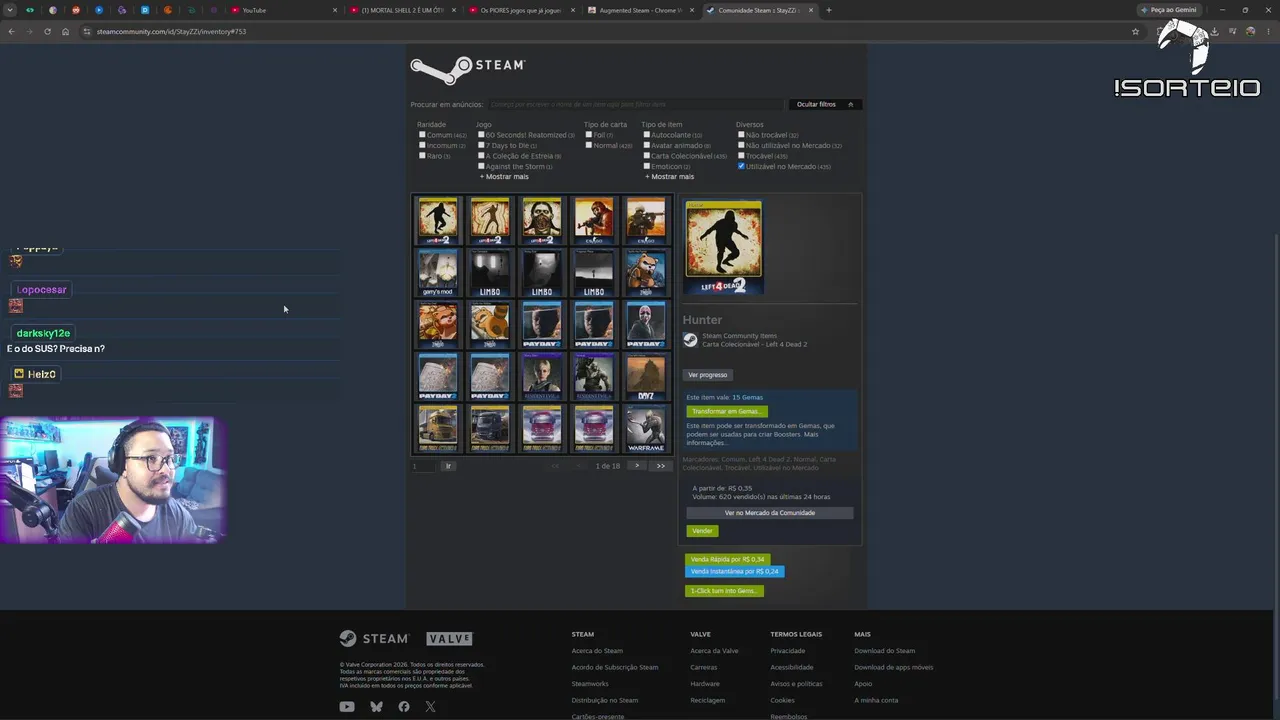Click the browser address bar URL
This screenshot has height=720, width=1280.
171,31
